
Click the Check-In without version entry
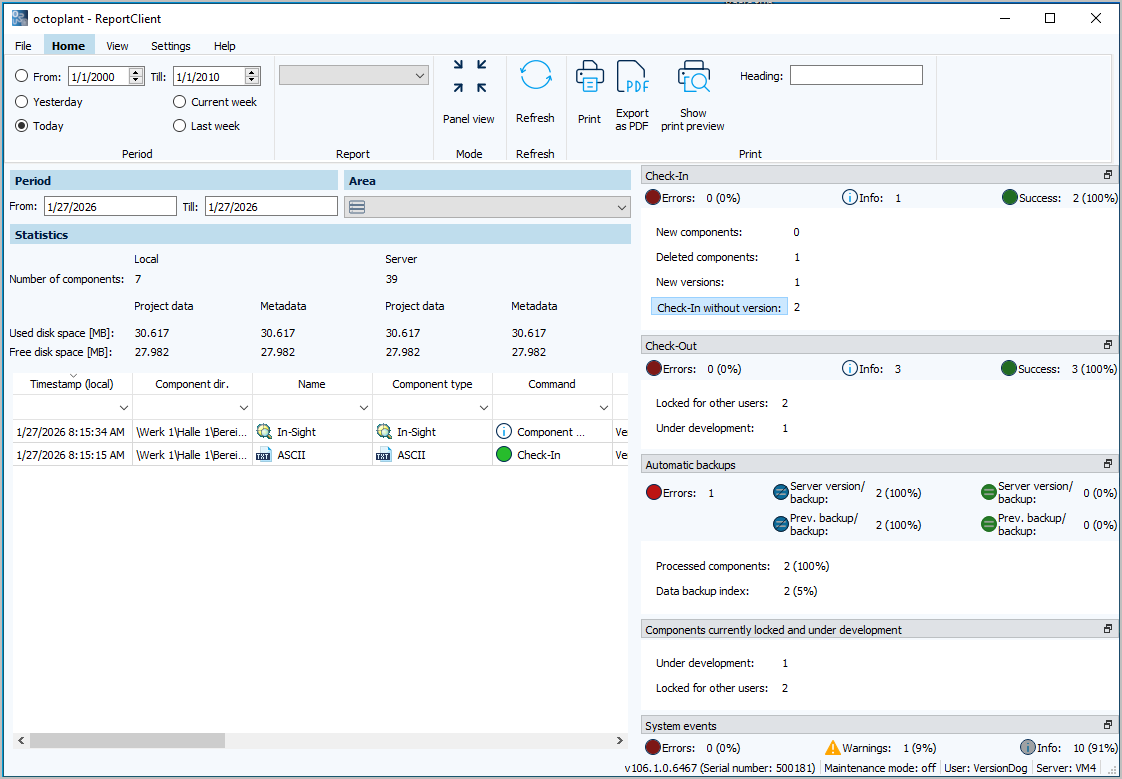(x=719, y=307)
